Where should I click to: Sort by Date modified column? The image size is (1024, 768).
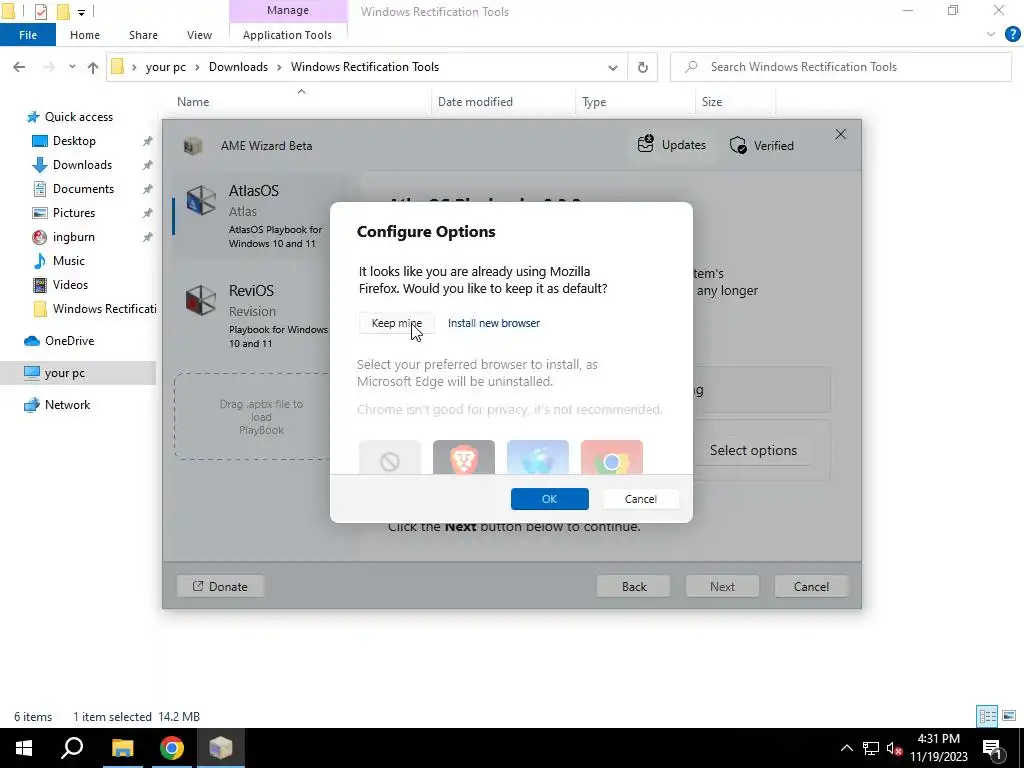click(x=475, y=102)
